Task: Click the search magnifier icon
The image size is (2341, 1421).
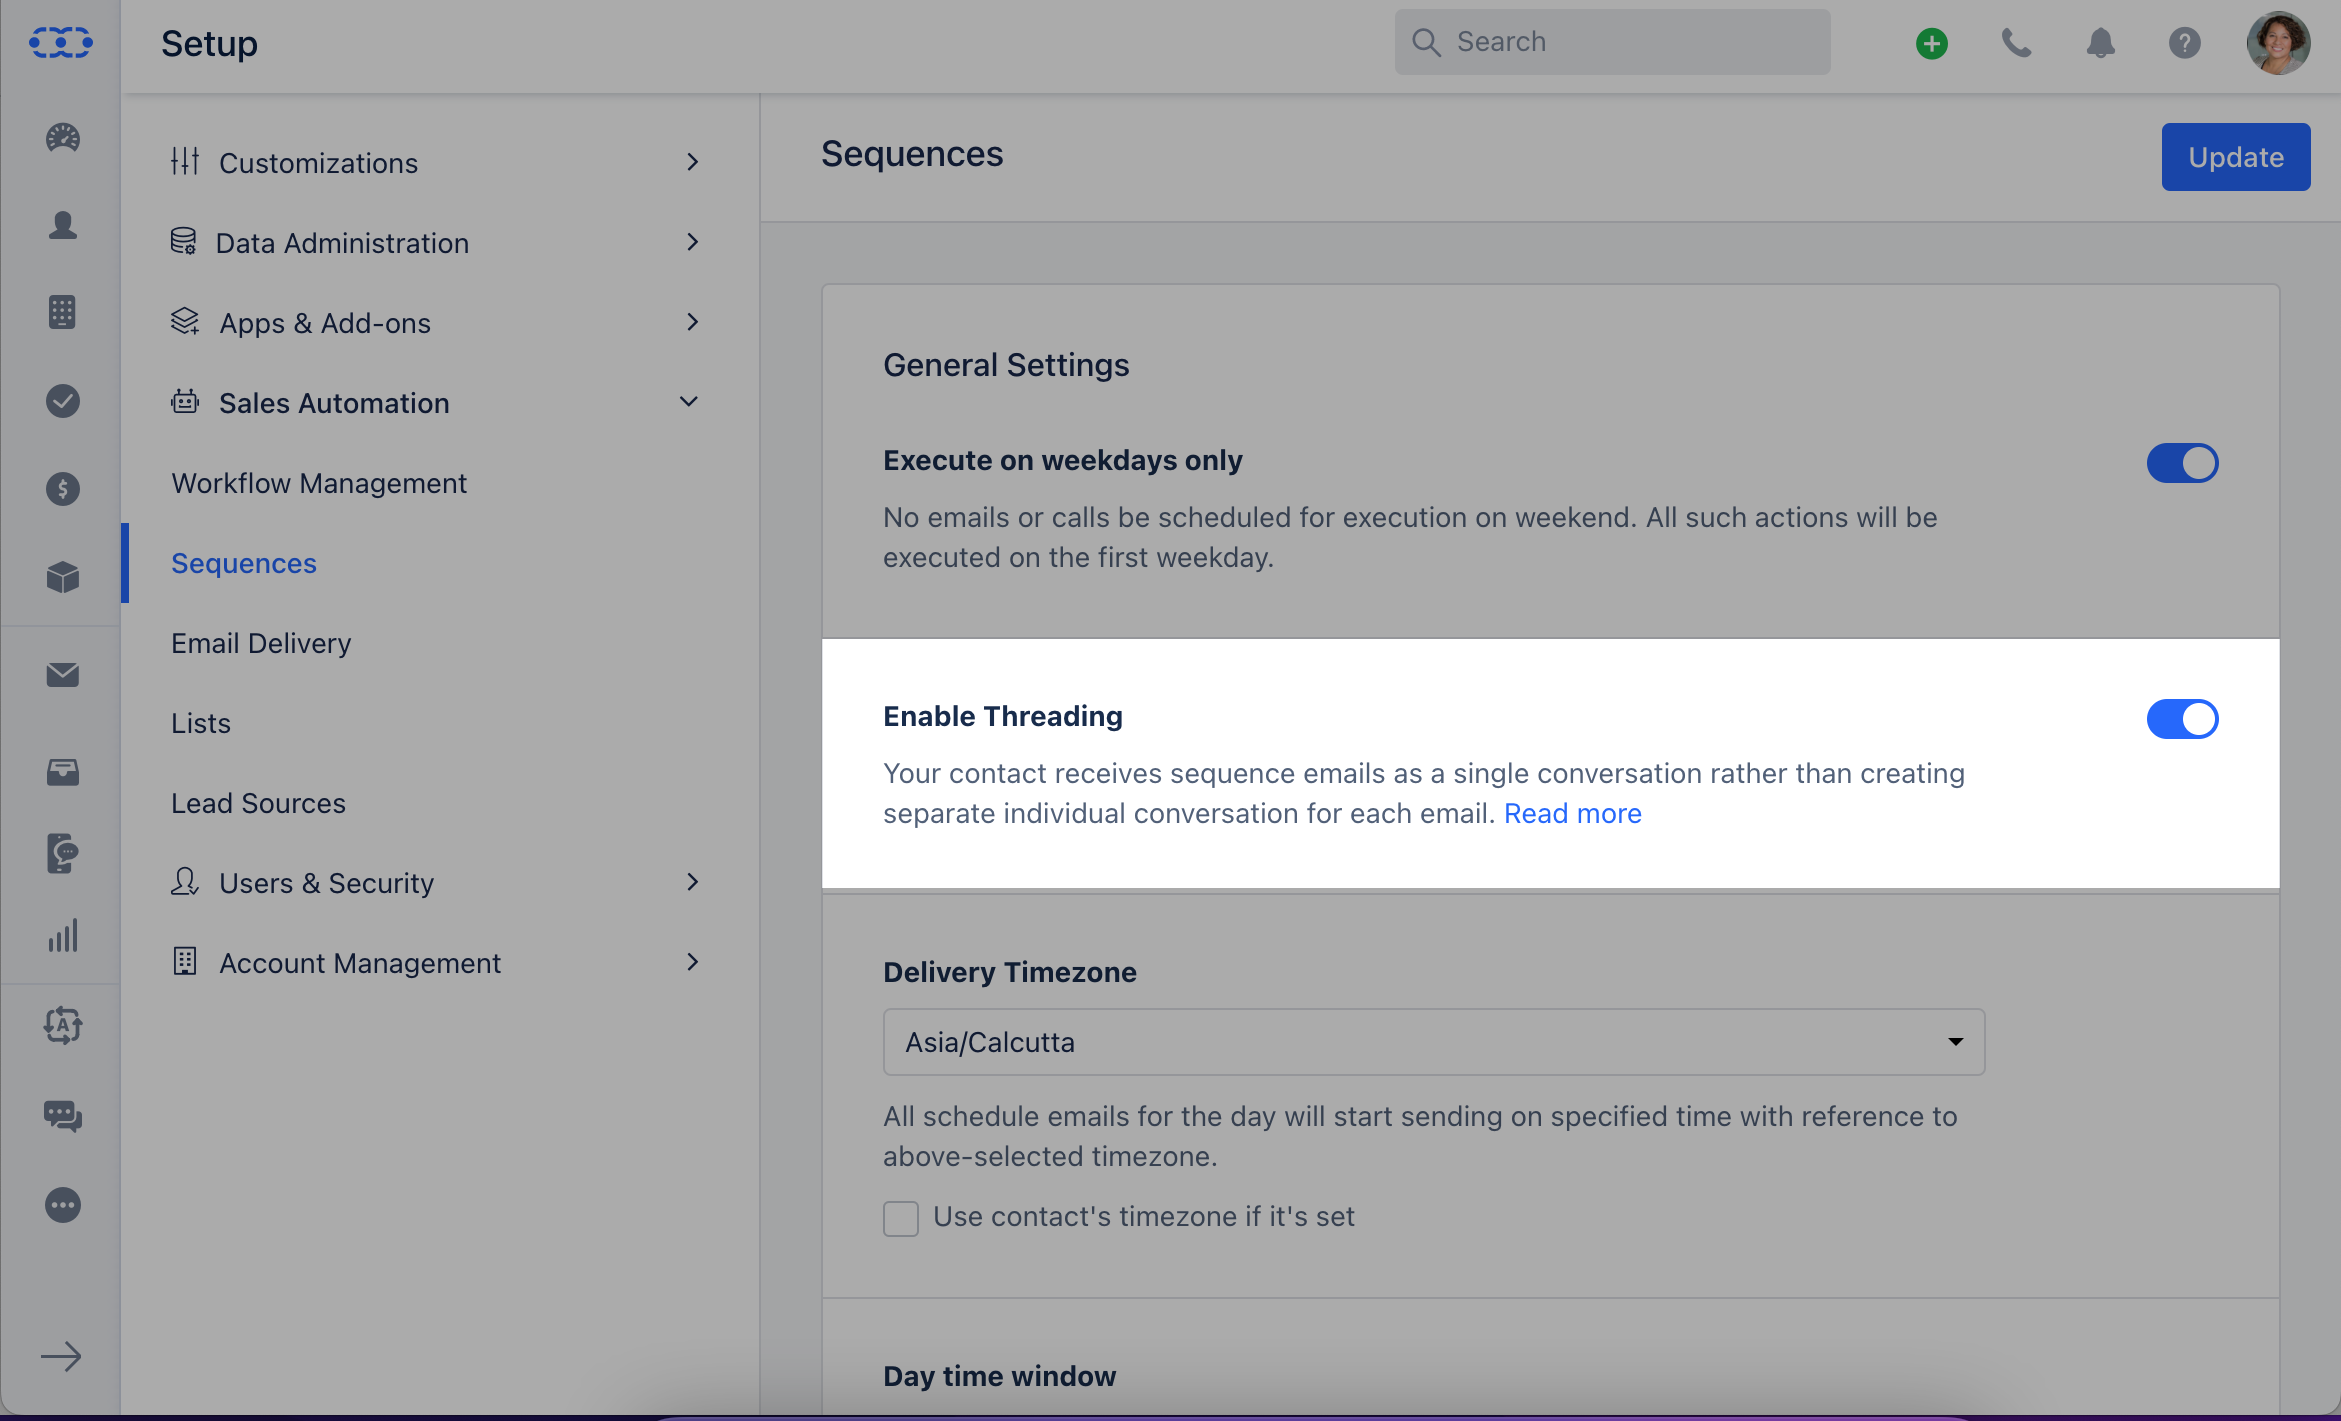Action: [1425, 42]
